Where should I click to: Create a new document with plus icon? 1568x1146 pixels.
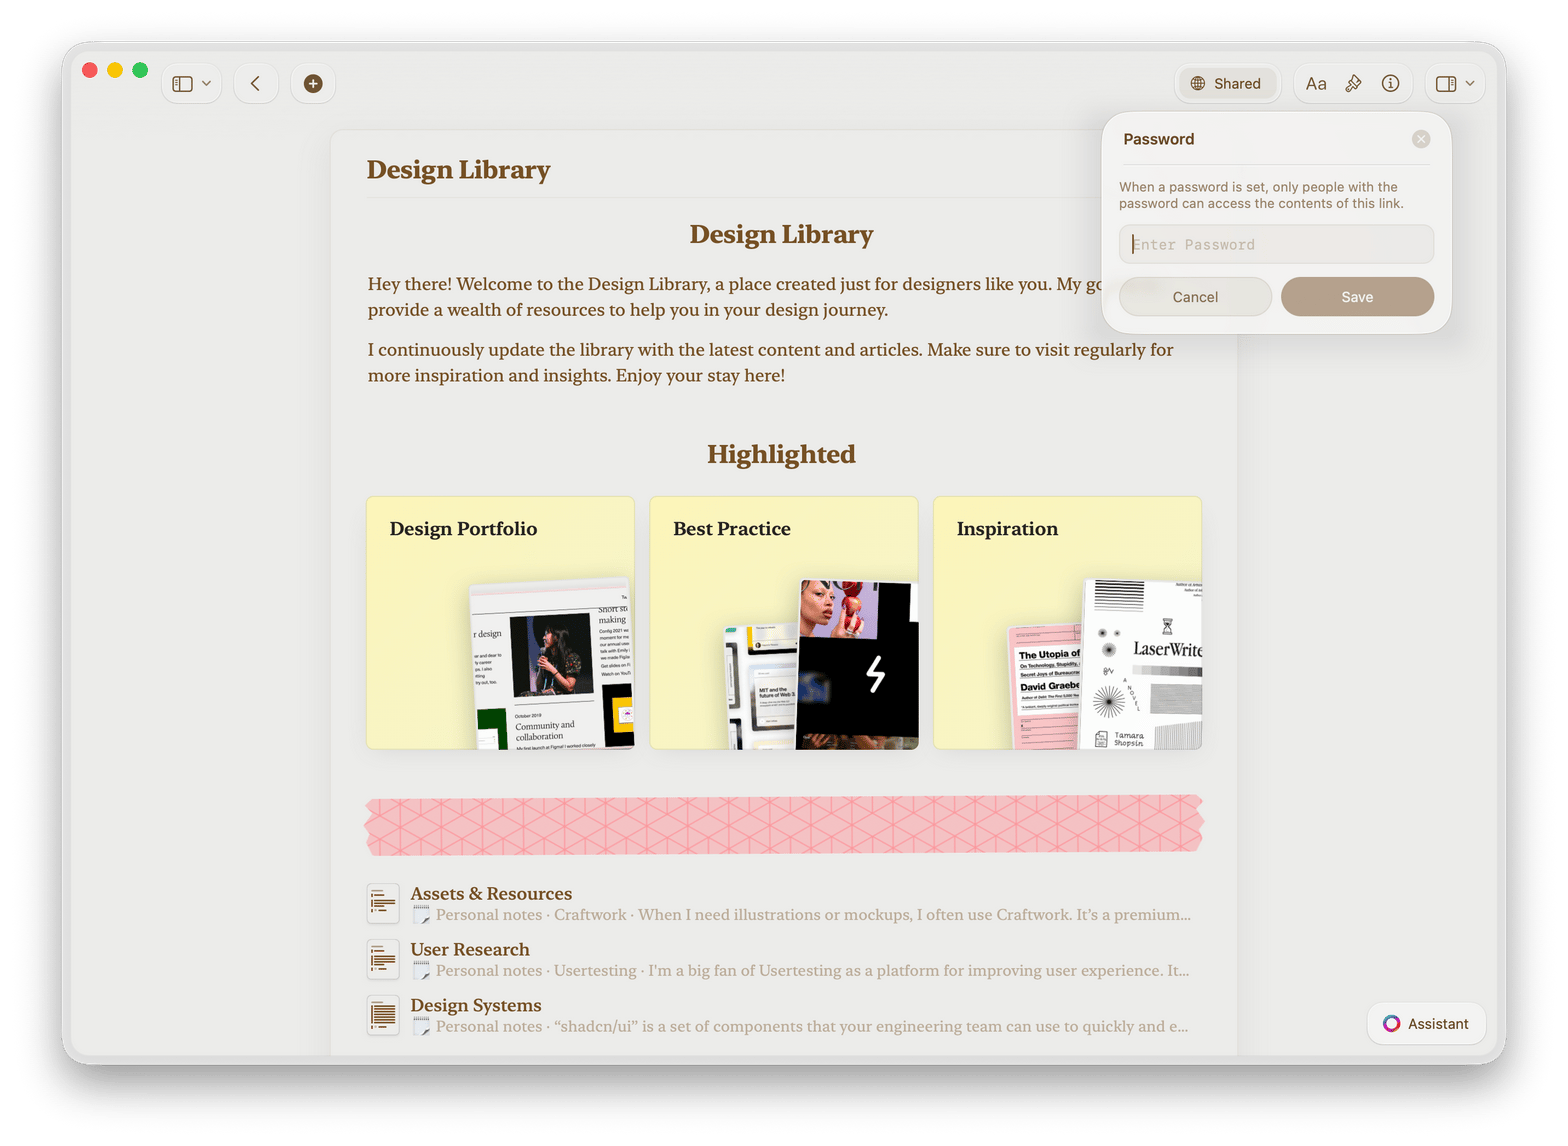[313, 84]
